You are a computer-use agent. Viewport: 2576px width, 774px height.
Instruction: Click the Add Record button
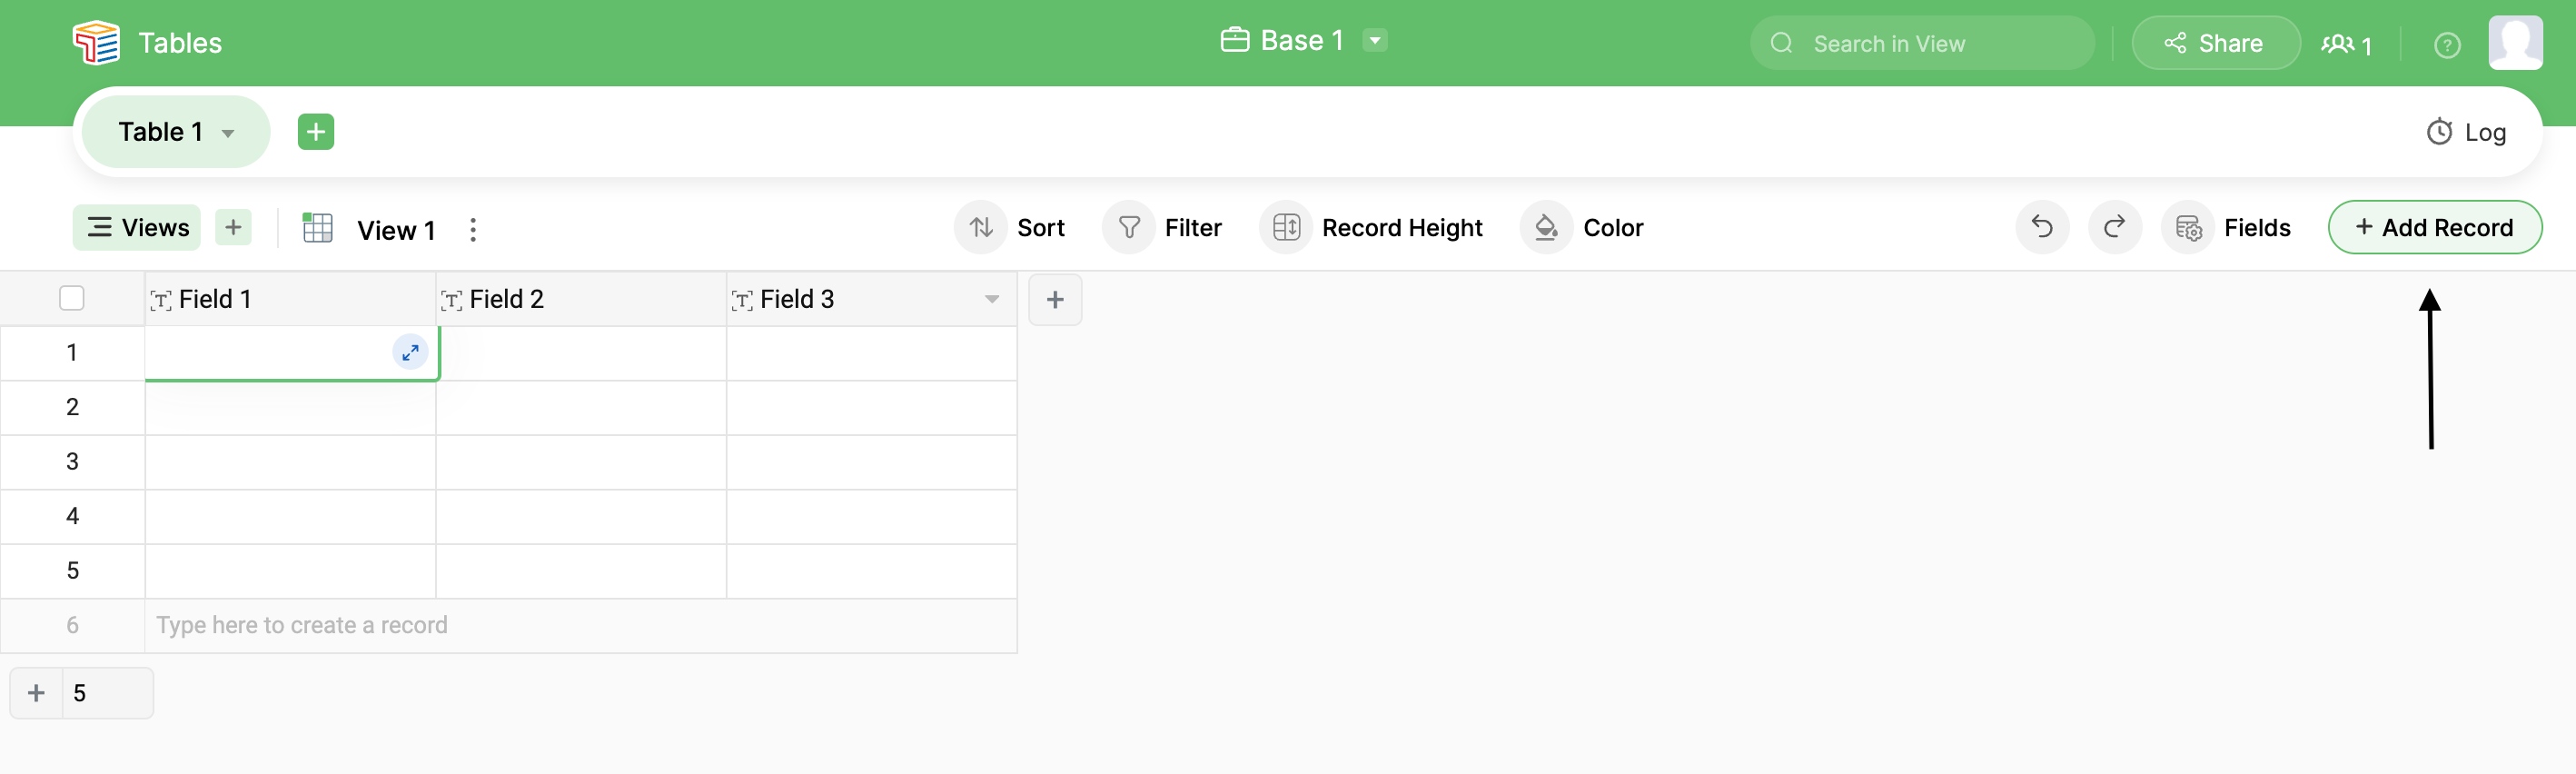(2433, 228)
